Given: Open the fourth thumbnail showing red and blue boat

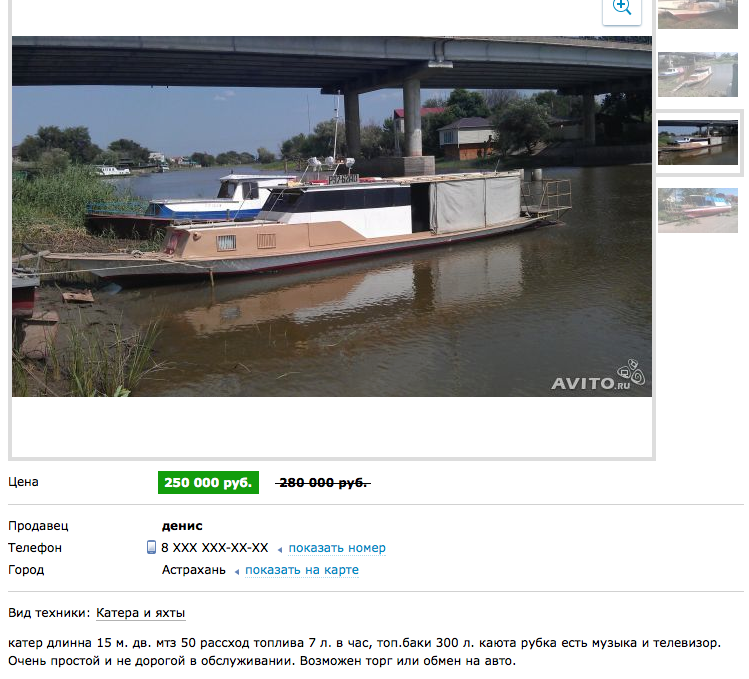Looking at the screenshot, I should pyautogui.click(x=698, y=210).
